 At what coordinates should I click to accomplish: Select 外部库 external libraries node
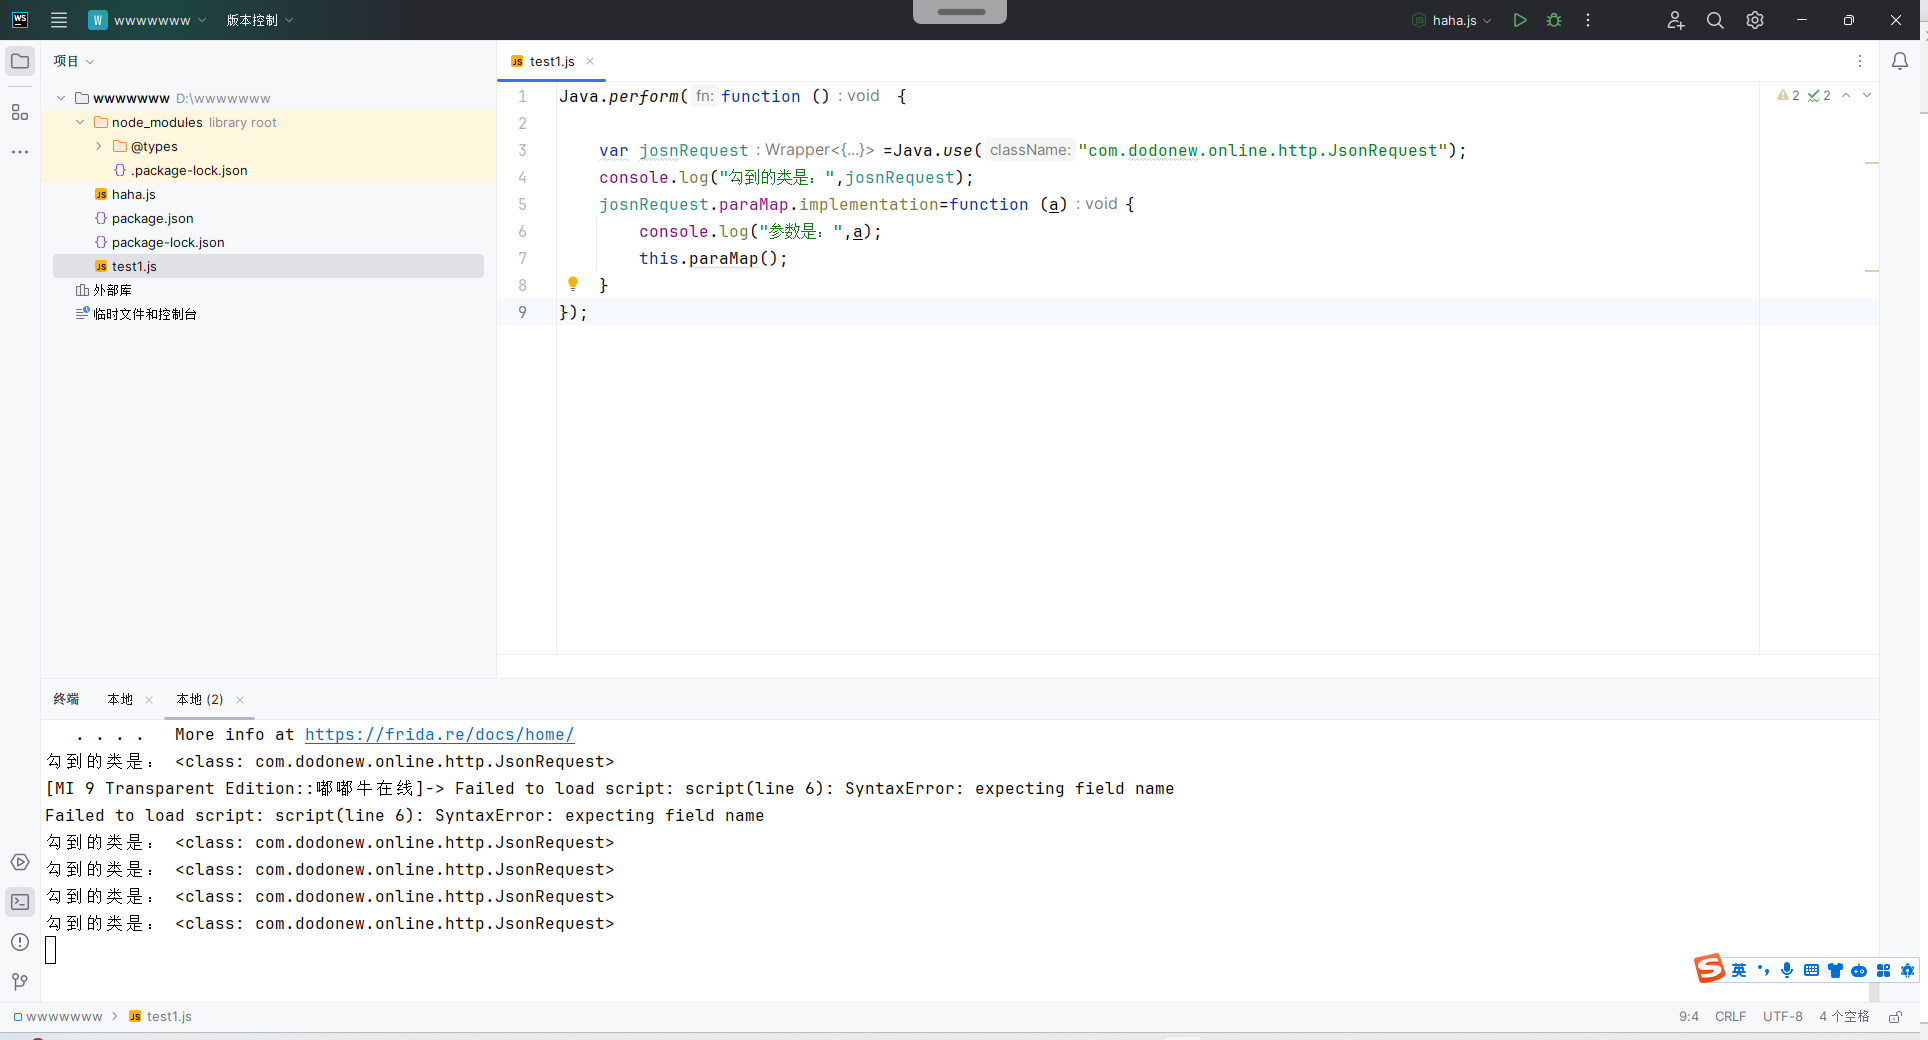click(103, 290)
